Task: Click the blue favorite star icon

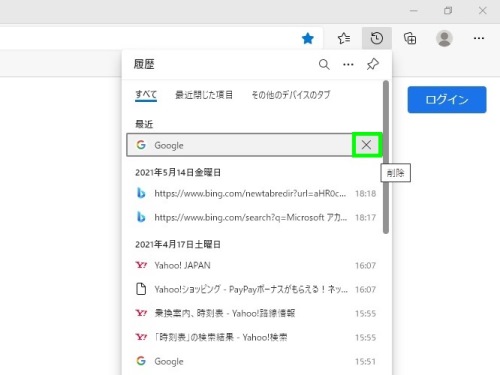Action: click(x=308, y=39)
